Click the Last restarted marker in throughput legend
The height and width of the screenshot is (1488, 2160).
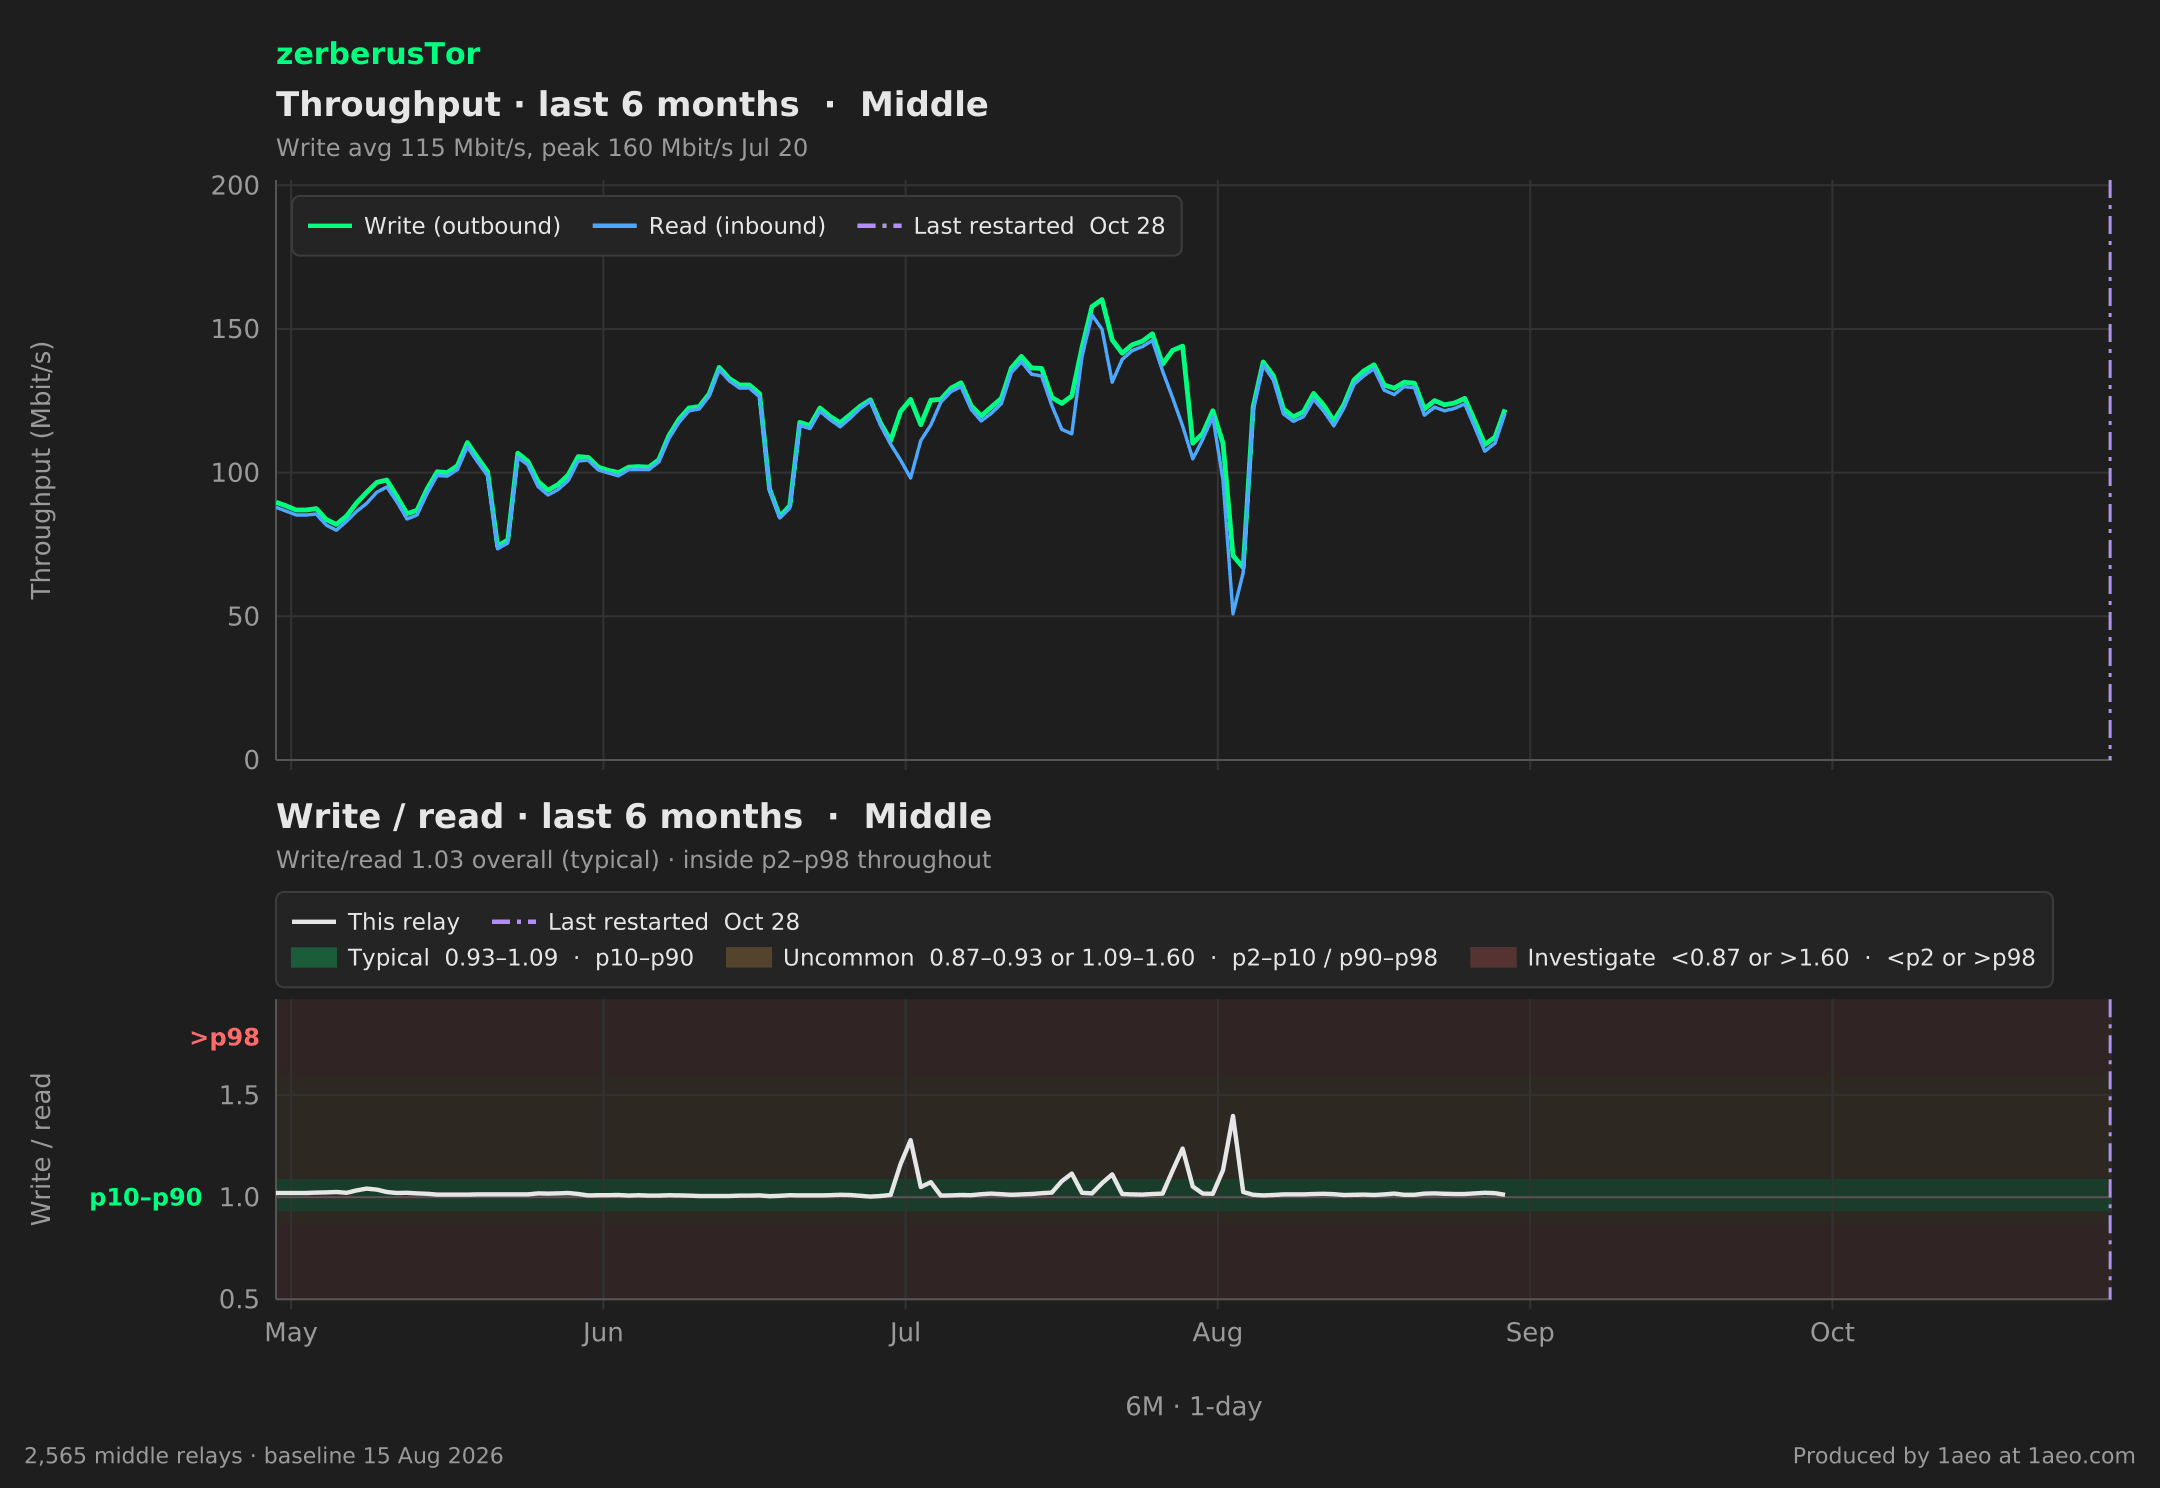879,226
